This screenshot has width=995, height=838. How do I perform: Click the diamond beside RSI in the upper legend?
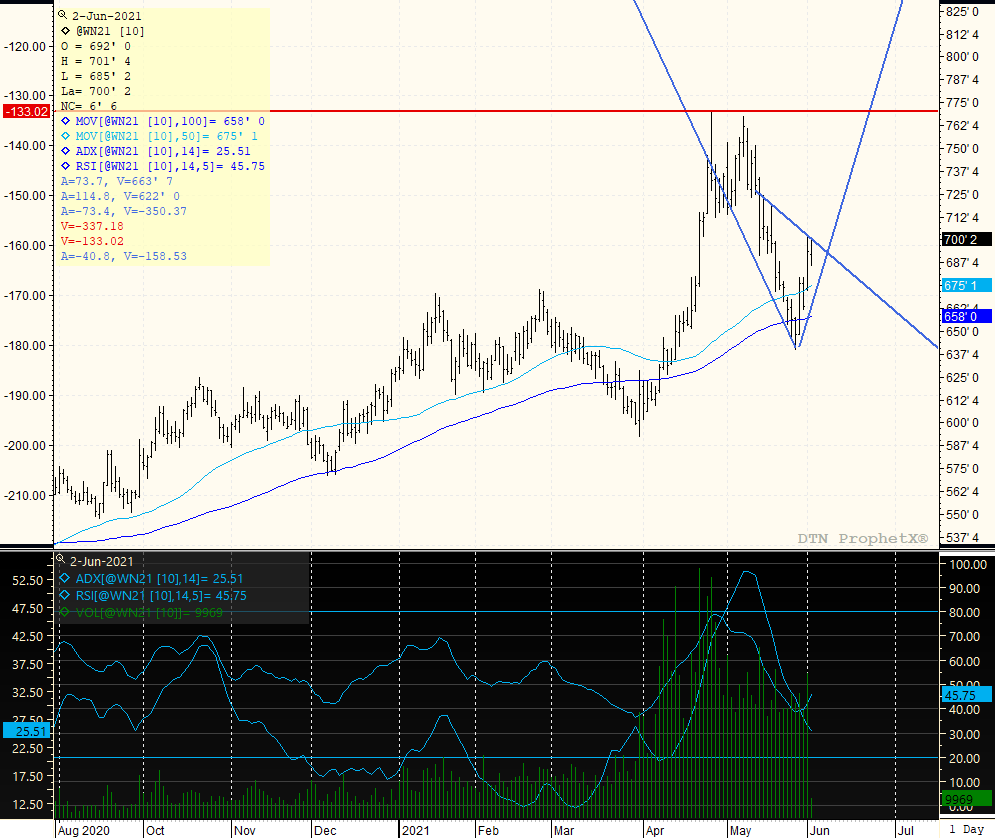pyautogui.click(x=65, y=166)
